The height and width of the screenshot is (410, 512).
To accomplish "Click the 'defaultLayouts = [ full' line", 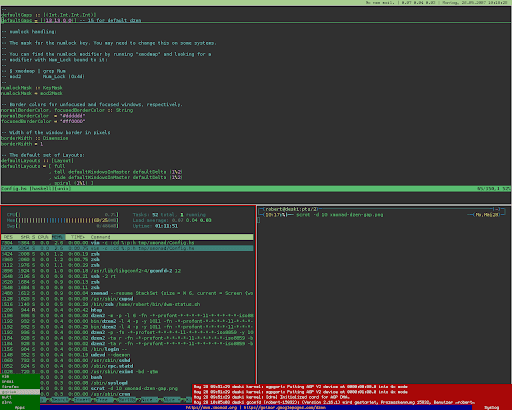I will pyautogui.click(x=33, y=166).
